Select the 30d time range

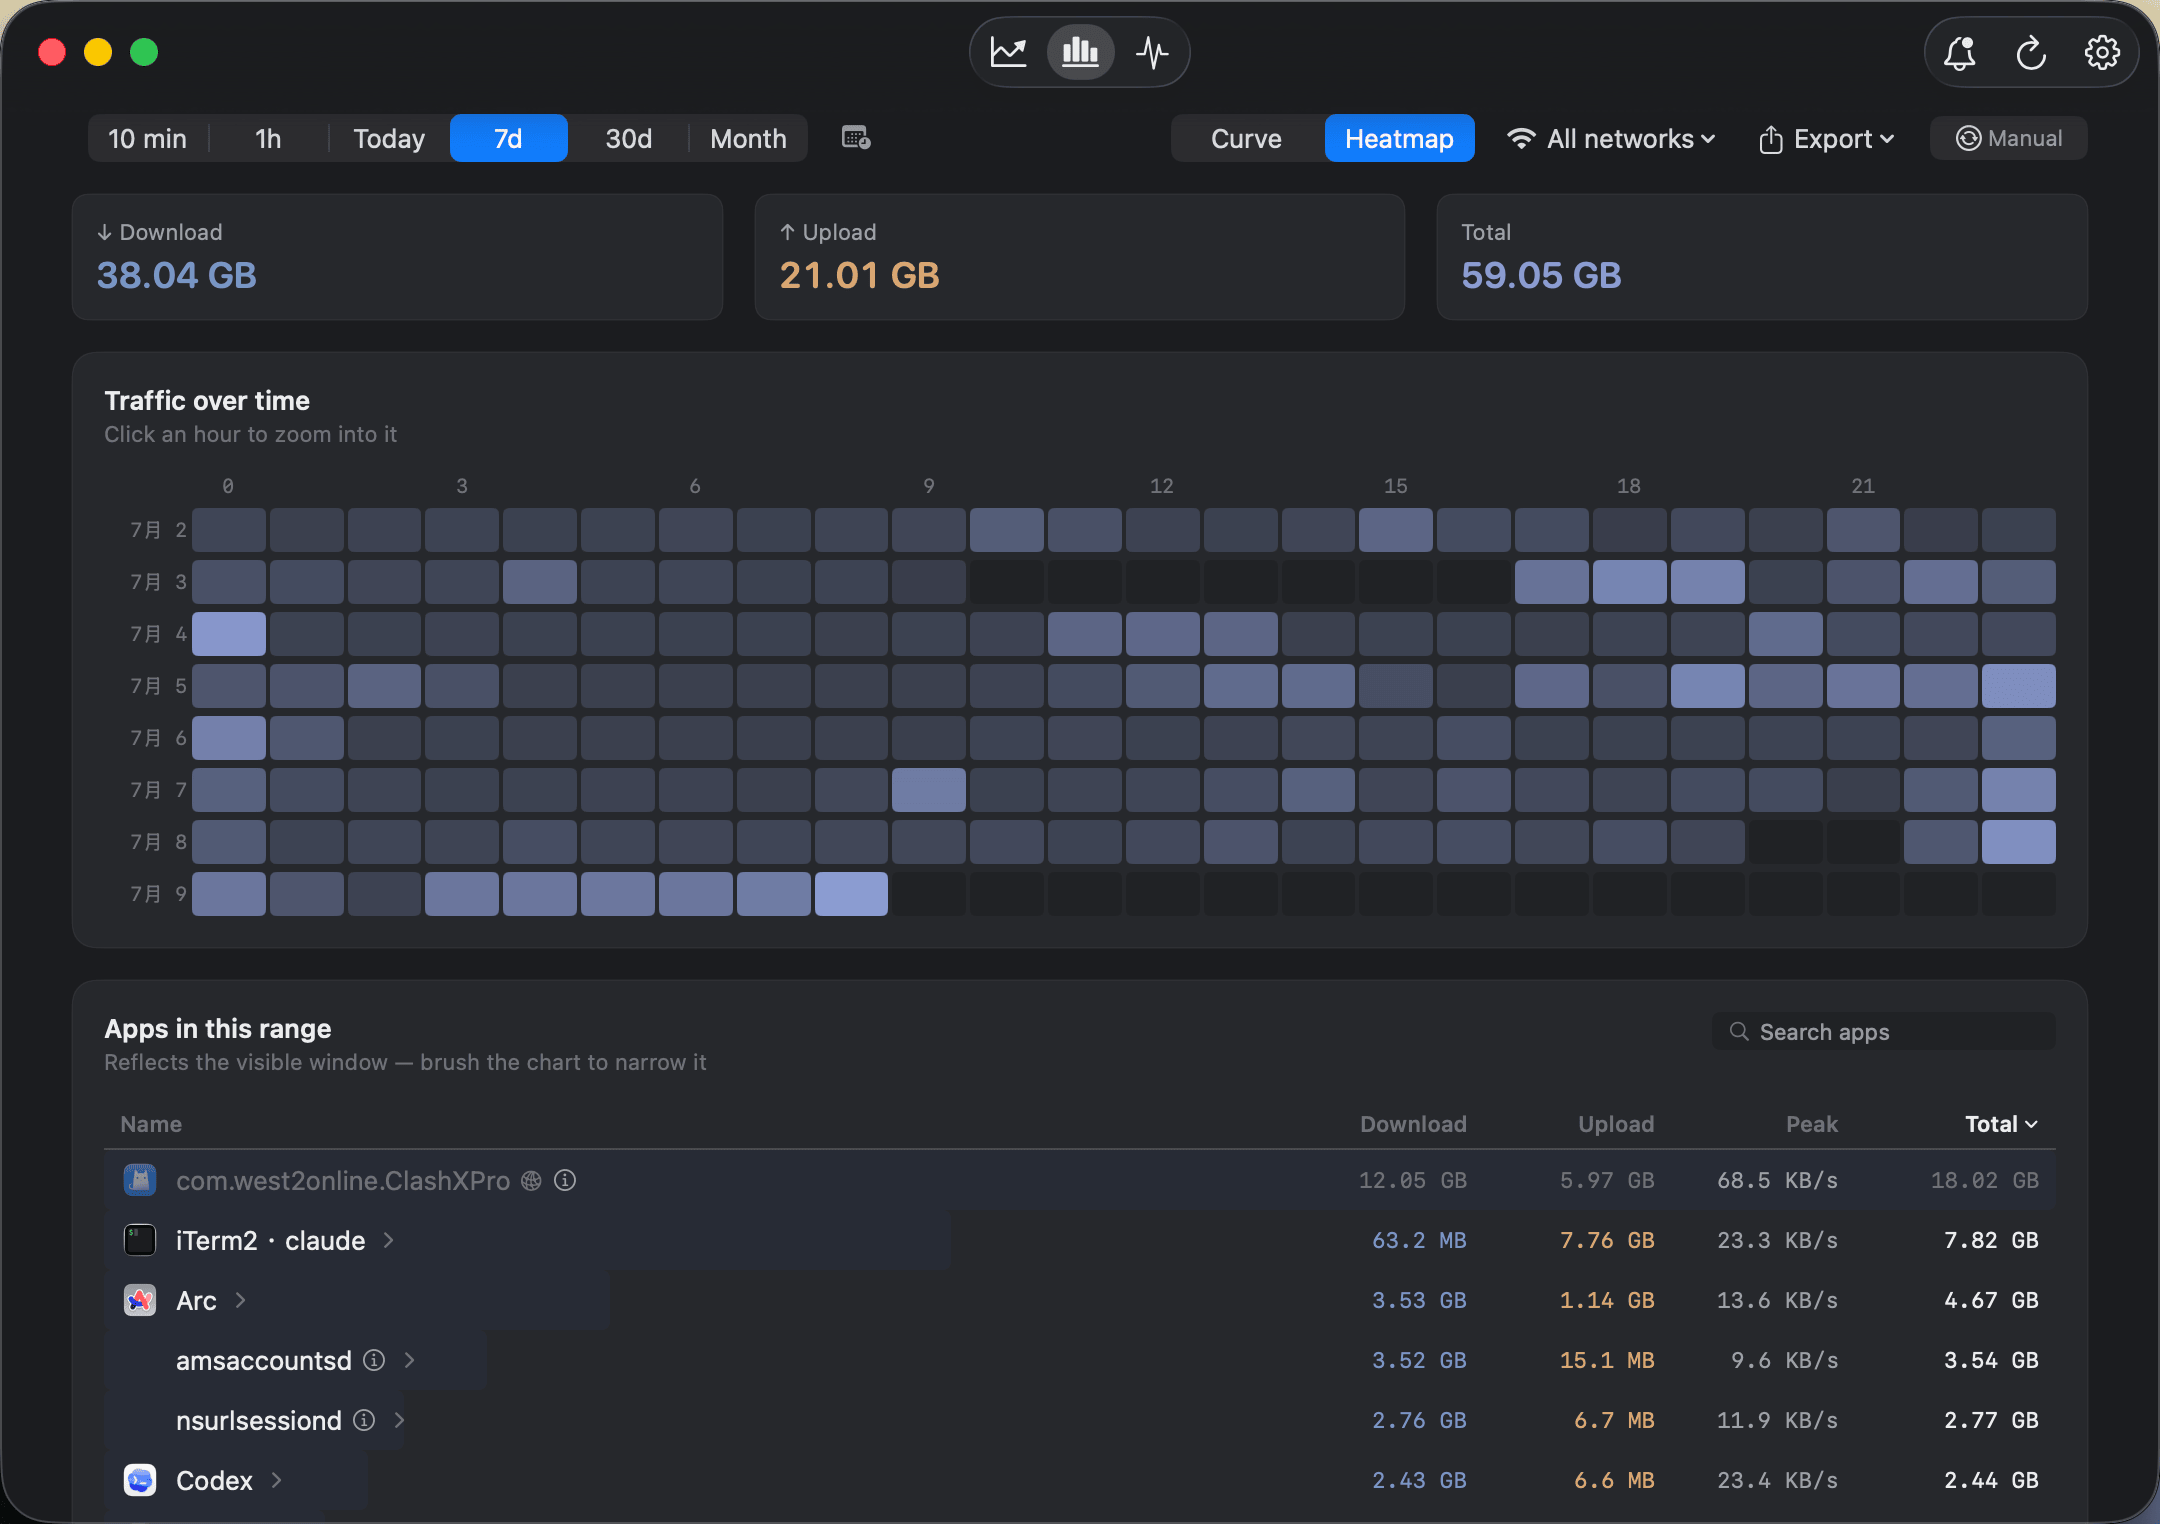[x=629, y=138]
